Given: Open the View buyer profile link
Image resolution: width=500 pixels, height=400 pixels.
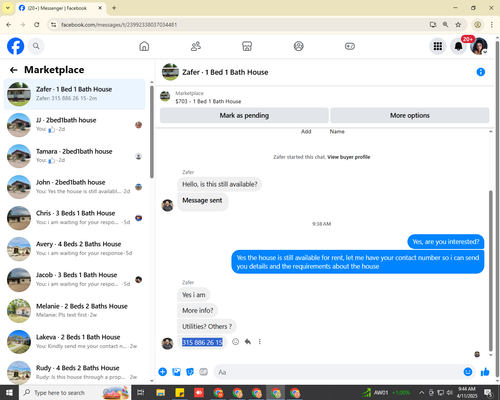Looking at the screenshot, I should point(348,157).
